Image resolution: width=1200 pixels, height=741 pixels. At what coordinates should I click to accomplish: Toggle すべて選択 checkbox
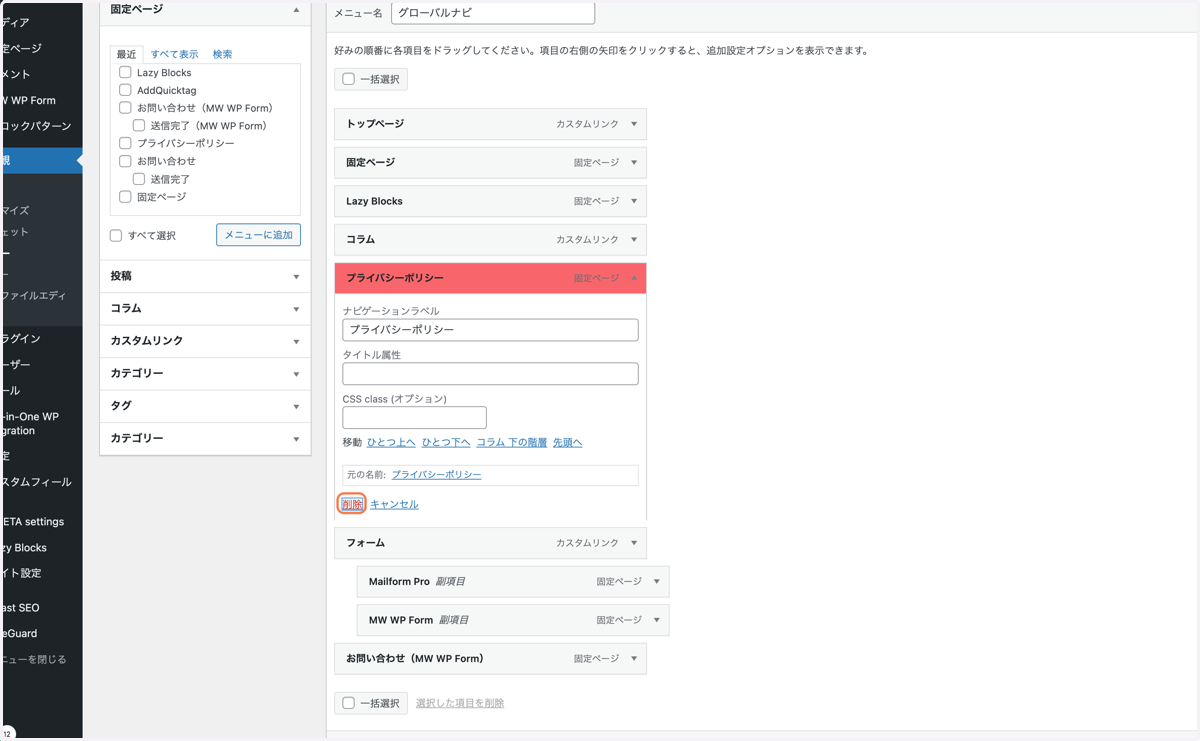[116, 236]
